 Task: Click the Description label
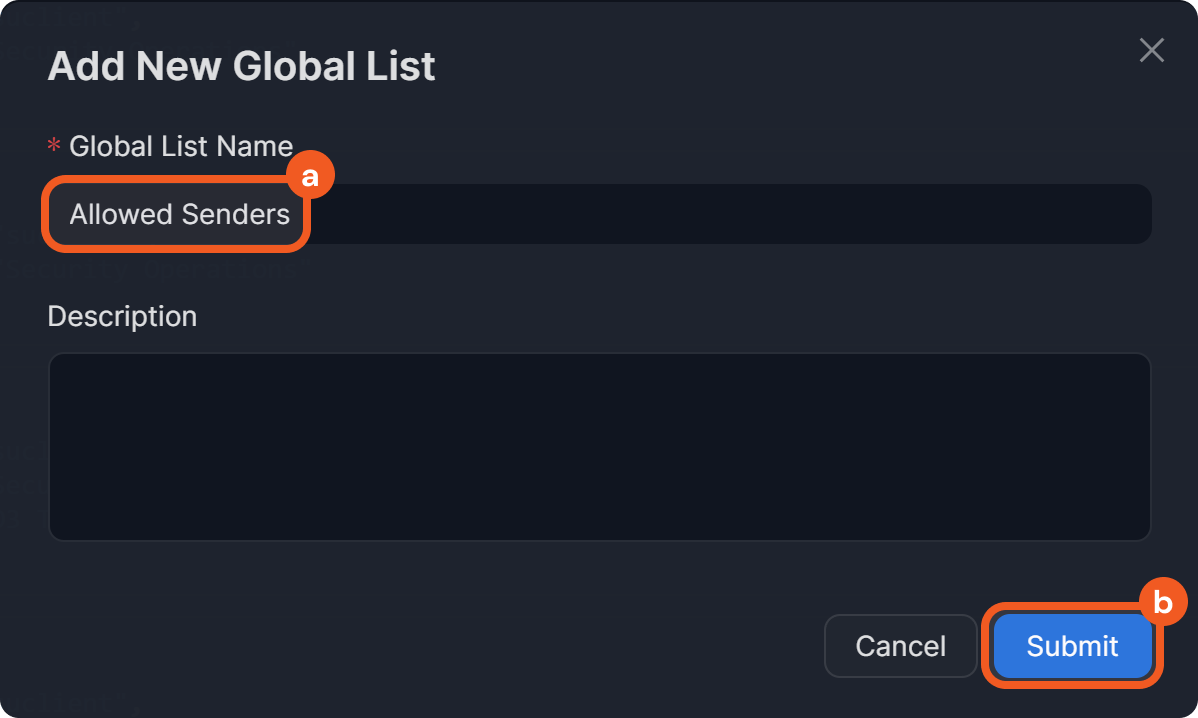click(121, 316)
